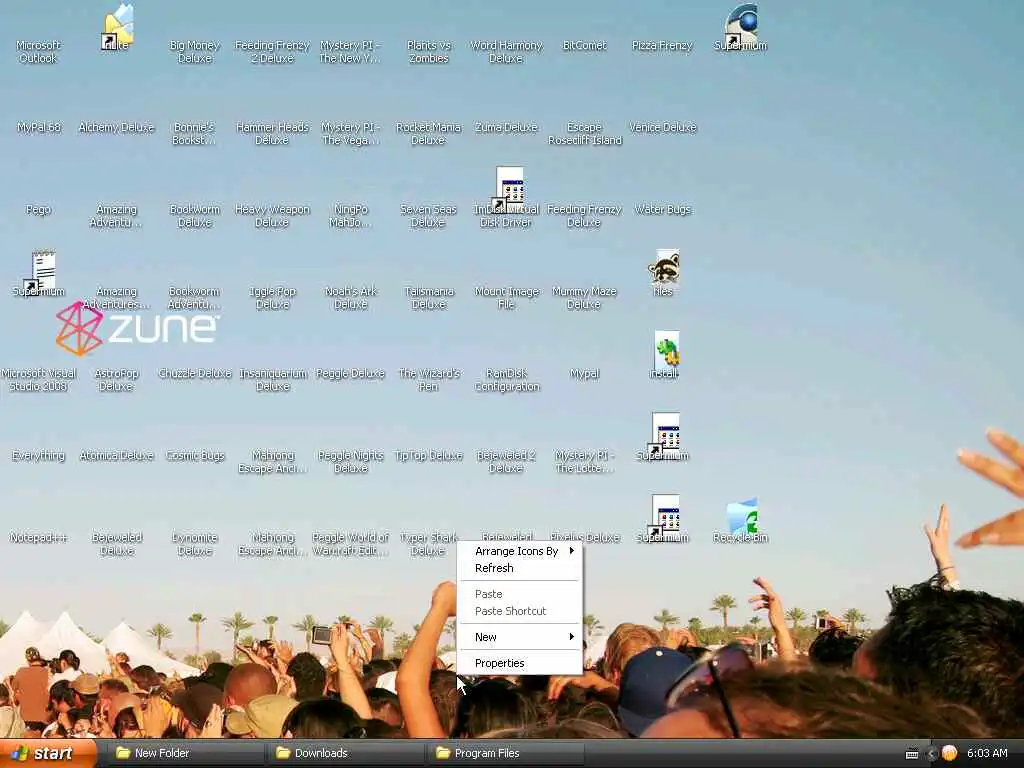Select Supermium shortcut with notepad page icon

coord(39,273)
